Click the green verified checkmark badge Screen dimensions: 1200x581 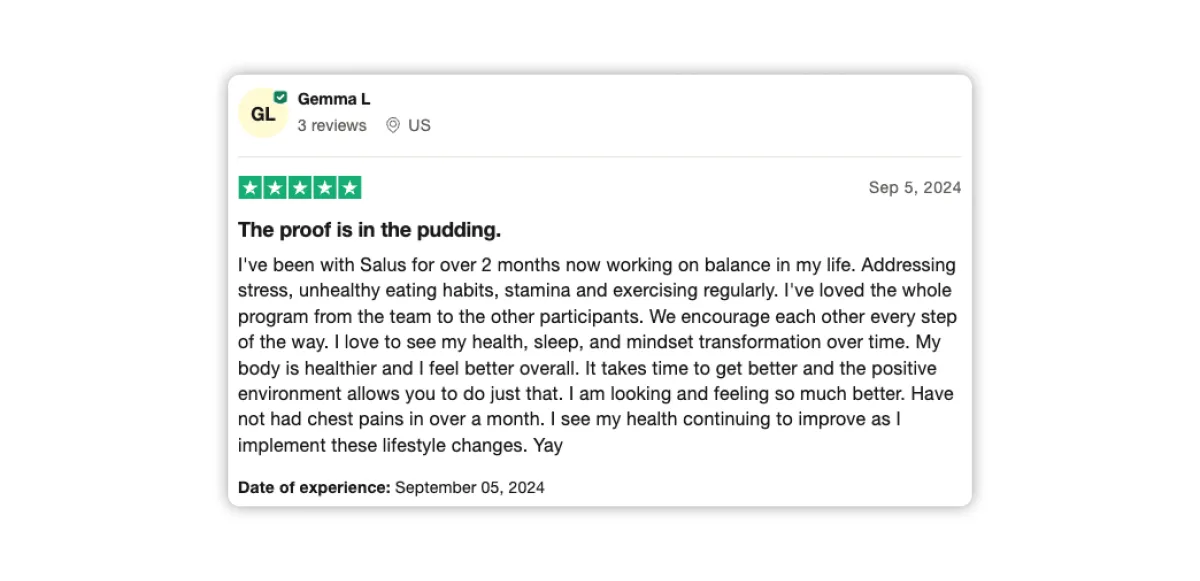coord(281,97)
